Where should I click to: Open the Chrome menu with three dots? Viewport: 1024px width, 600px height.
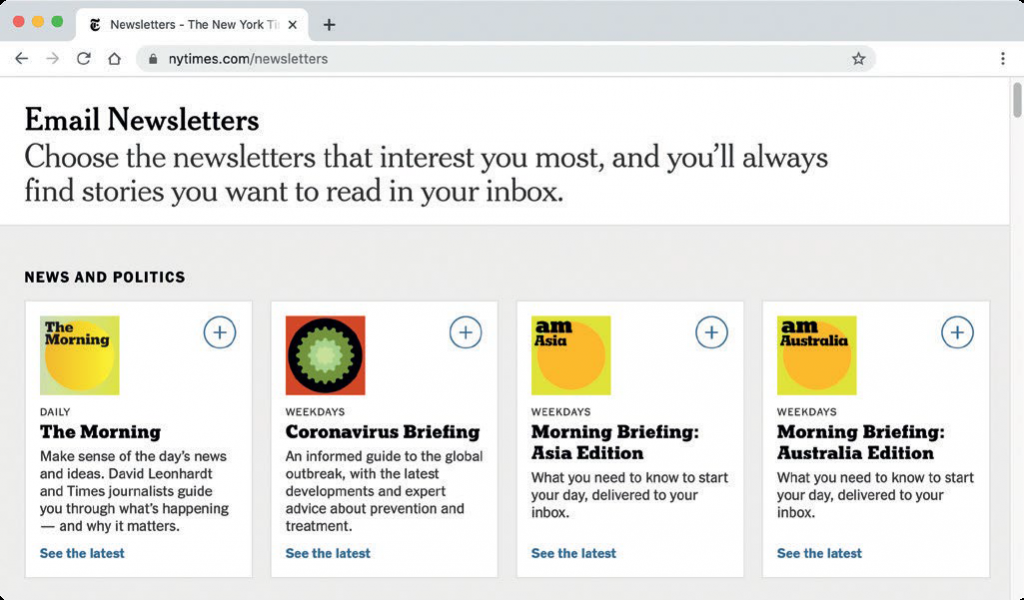[x=1003, y=59]
